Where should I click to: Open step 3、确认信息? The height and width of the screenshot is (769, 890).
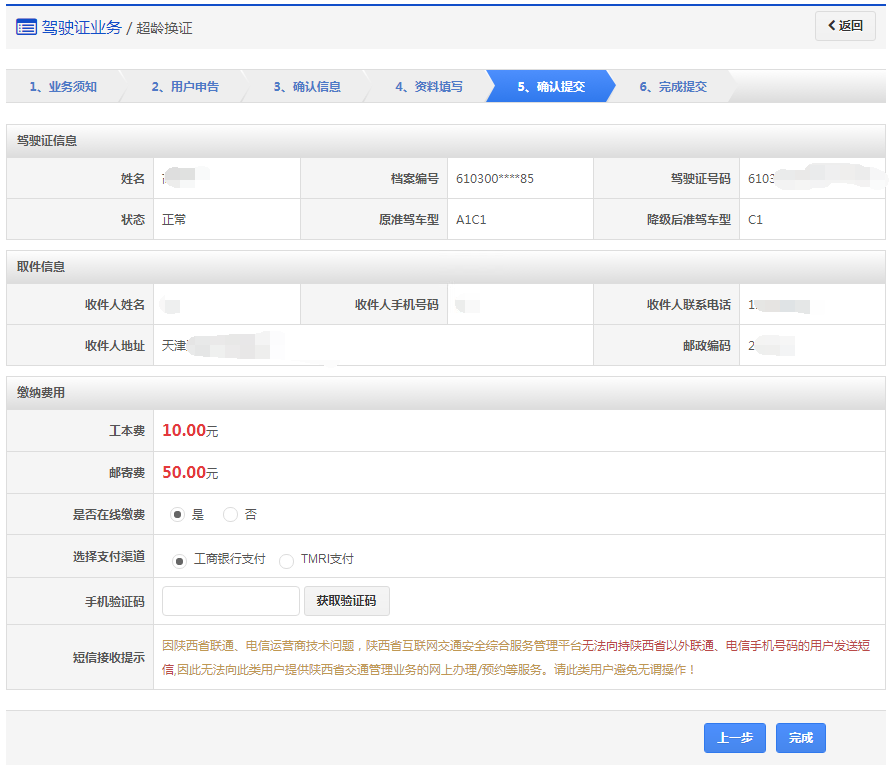point(307,87)
